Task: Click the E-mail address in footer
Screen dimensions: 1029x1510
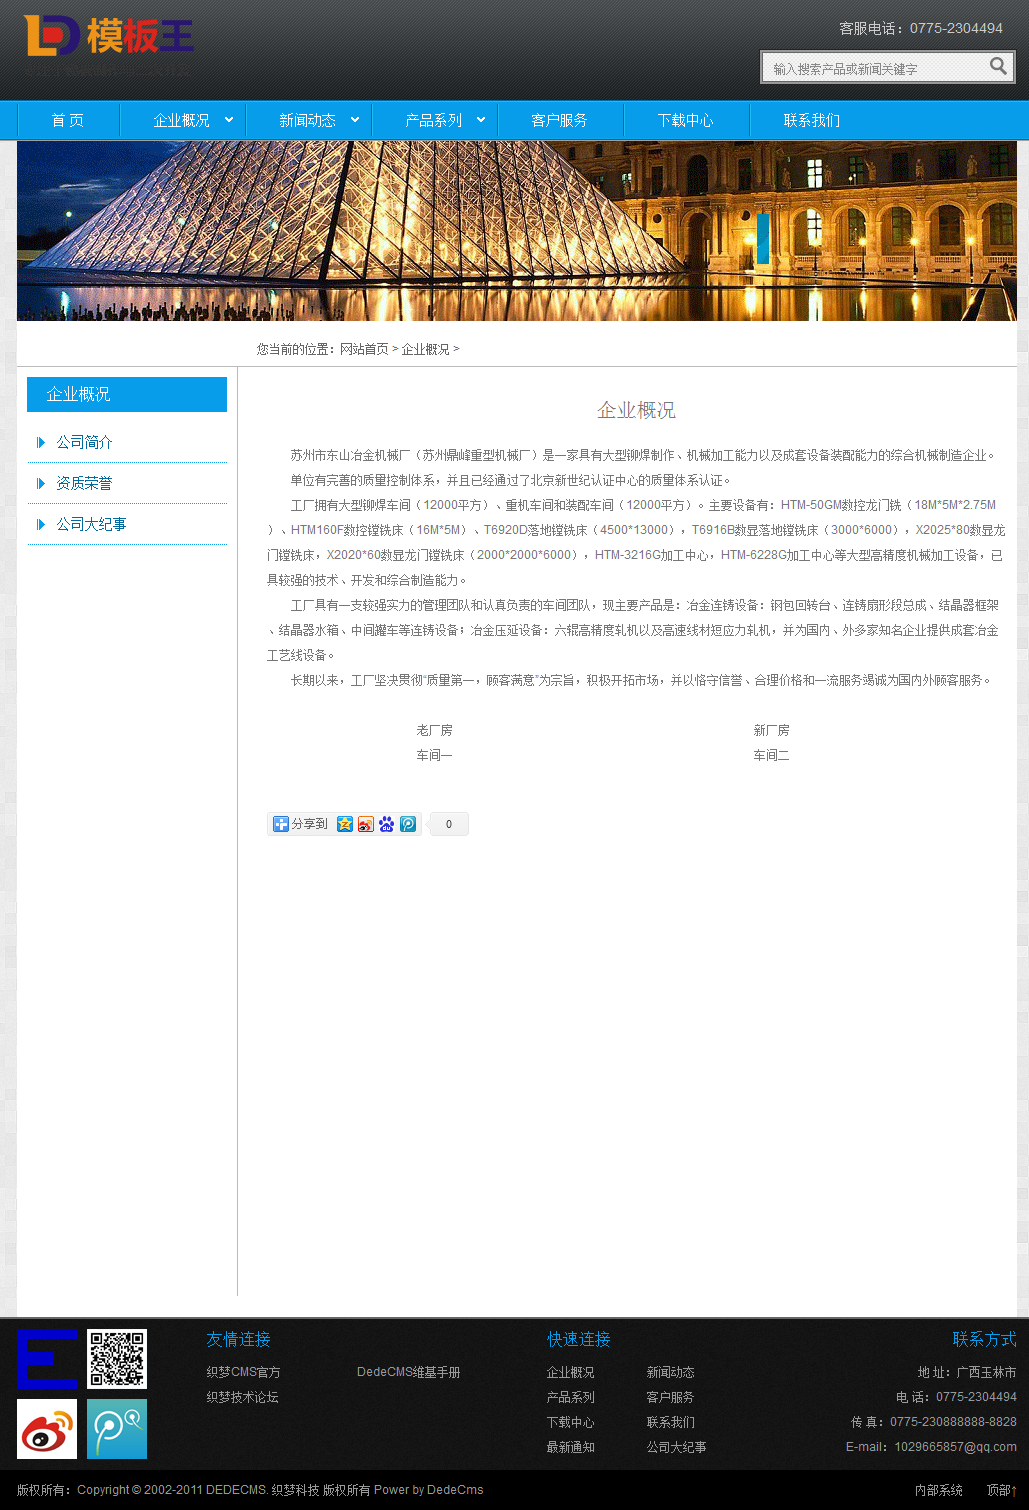Action: (955, 1447)
